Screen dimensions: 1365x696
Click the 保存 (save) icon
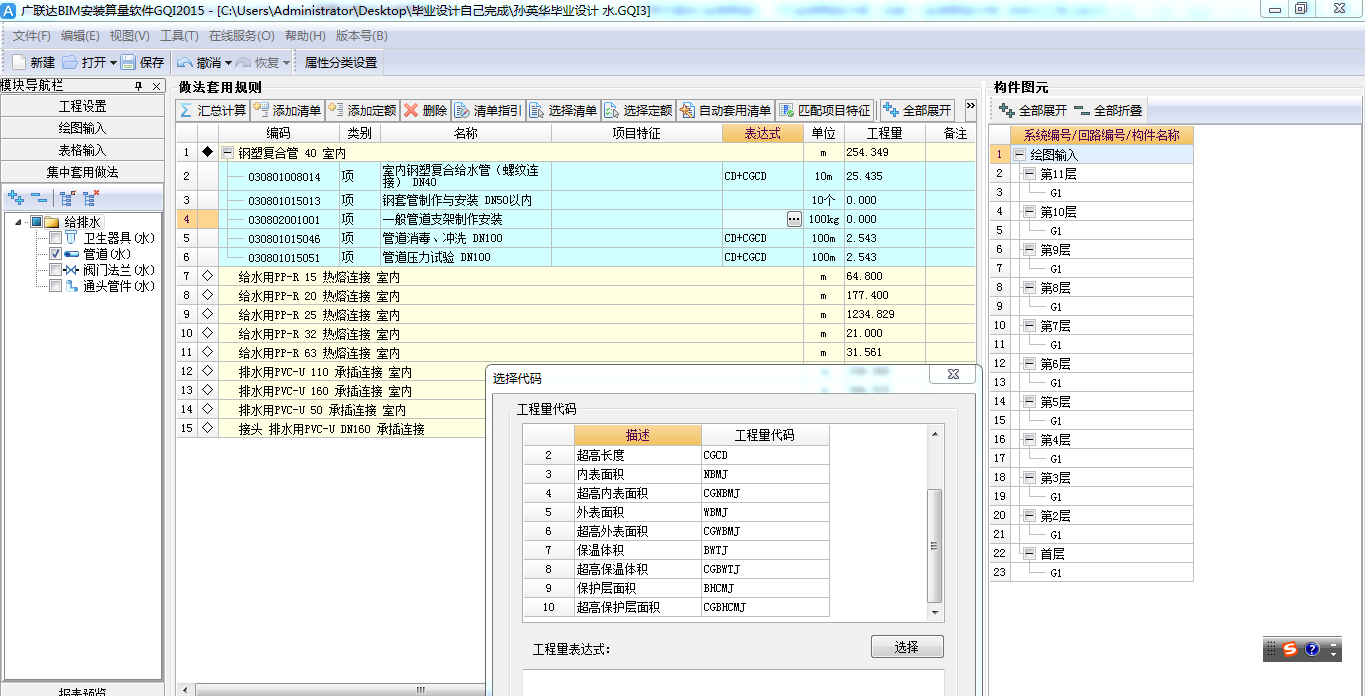(128, 62)
